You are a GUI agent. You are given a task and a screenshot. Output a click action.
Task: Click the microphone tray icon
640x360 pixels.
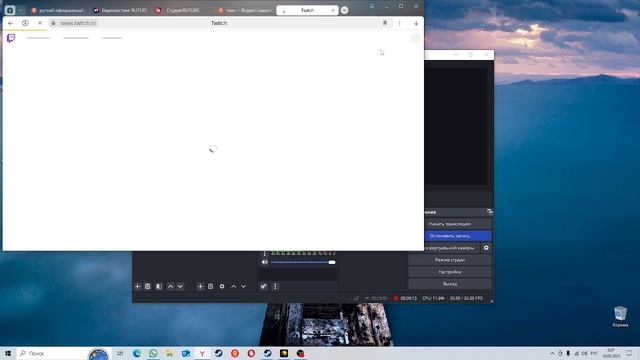(x=568, y=353)
